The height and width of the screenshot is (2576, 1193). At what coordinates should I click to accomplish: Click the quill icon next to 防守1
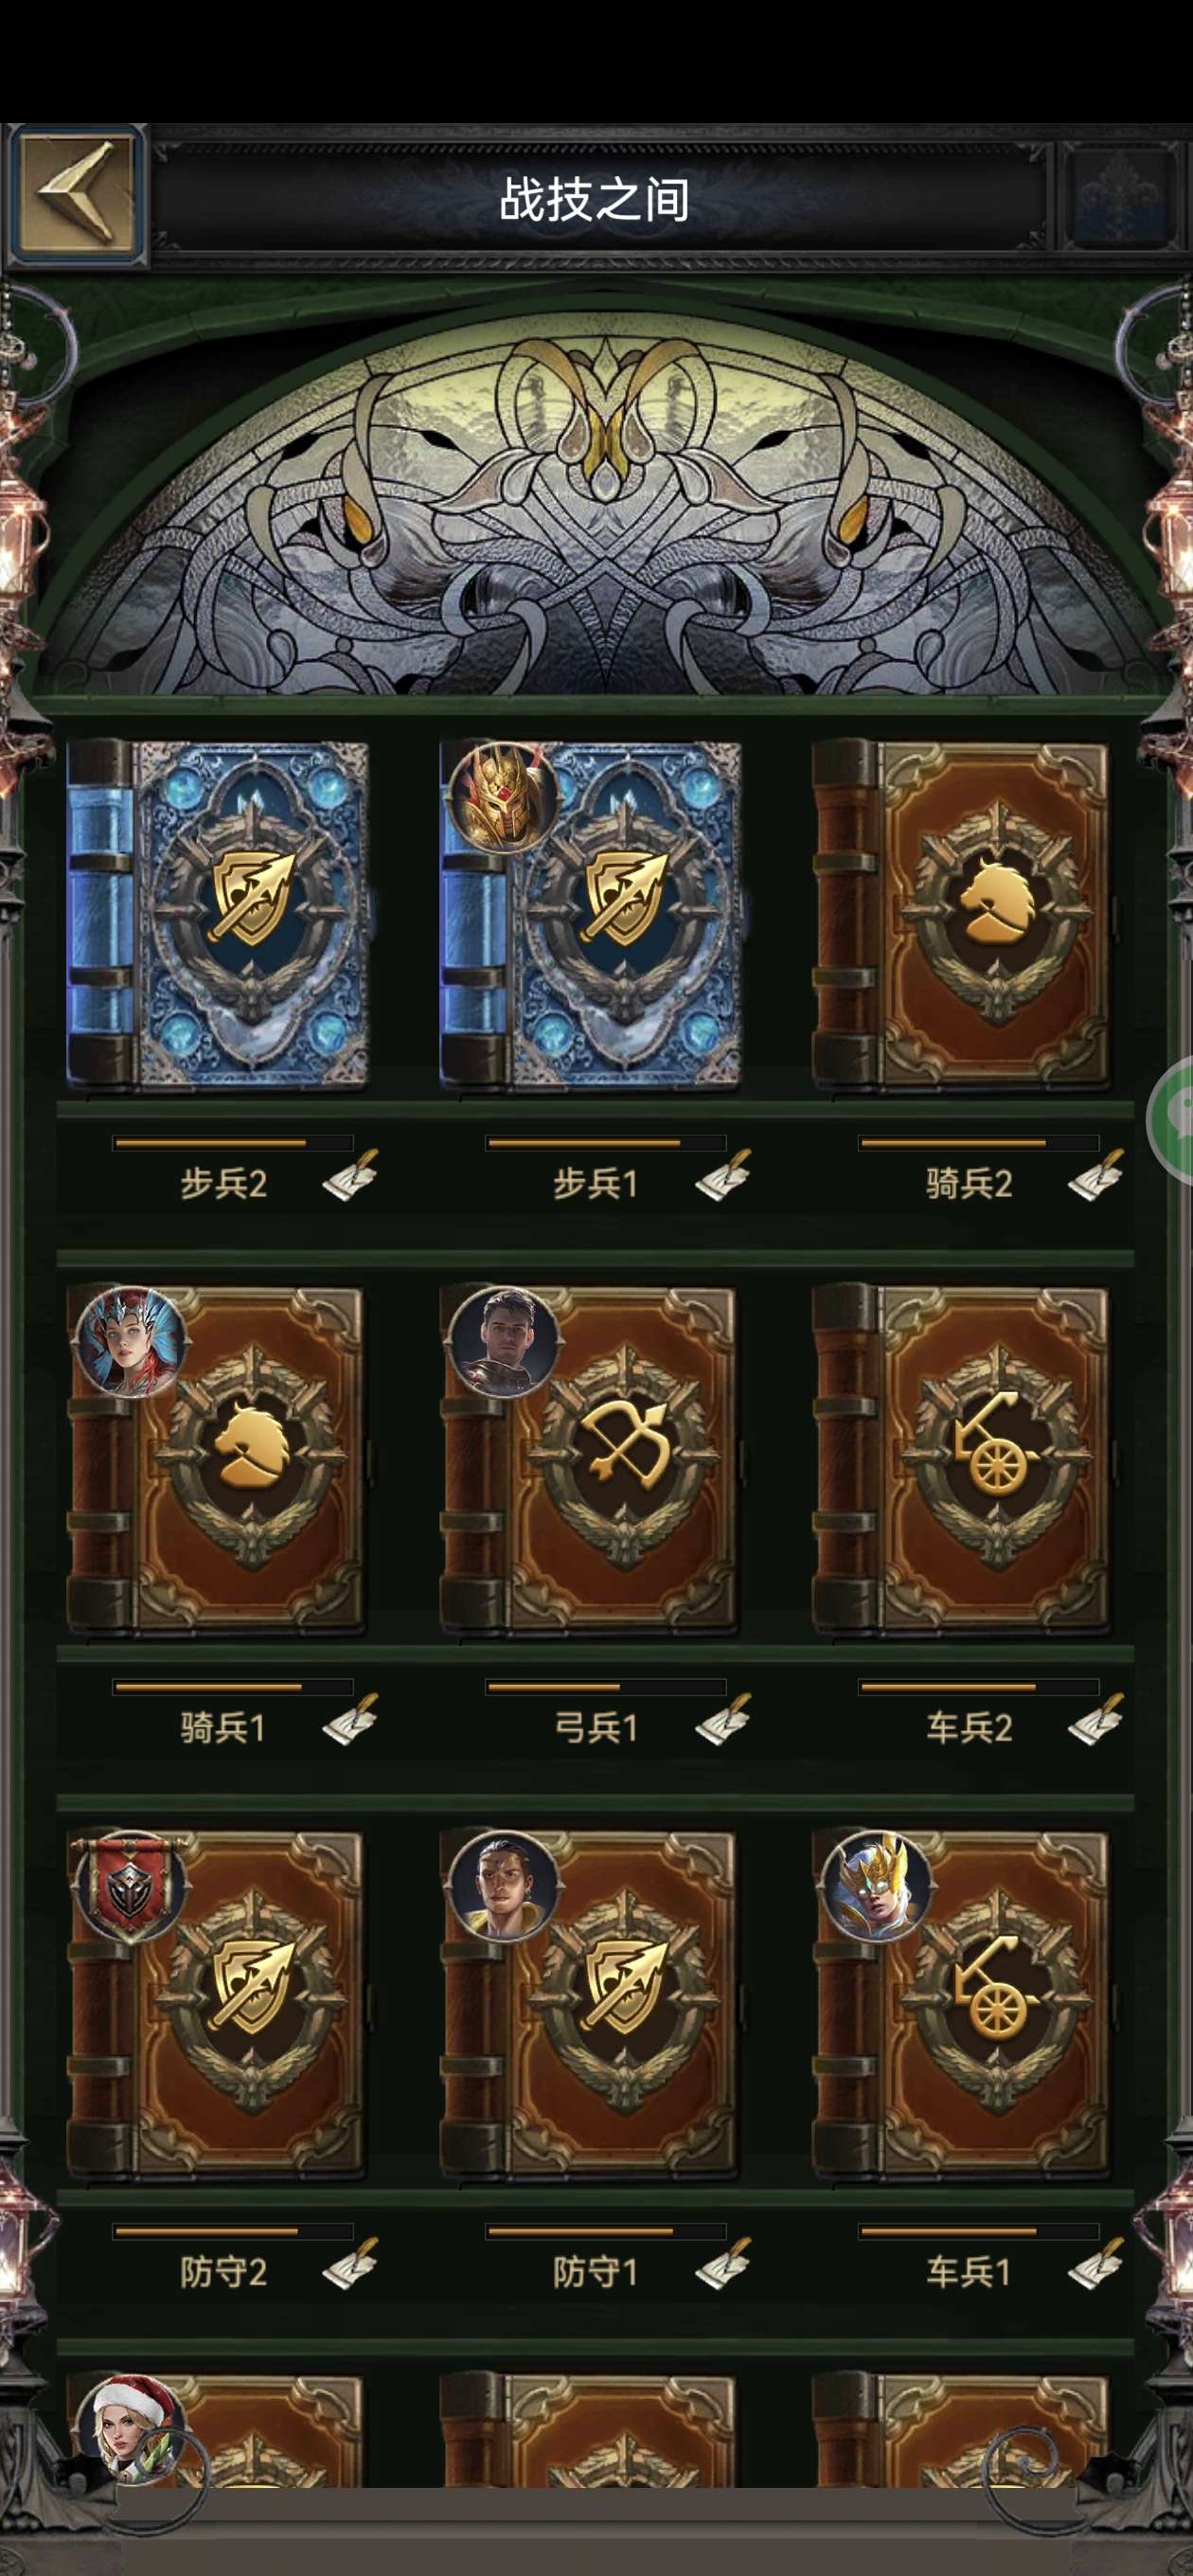tap(723, 2264)
